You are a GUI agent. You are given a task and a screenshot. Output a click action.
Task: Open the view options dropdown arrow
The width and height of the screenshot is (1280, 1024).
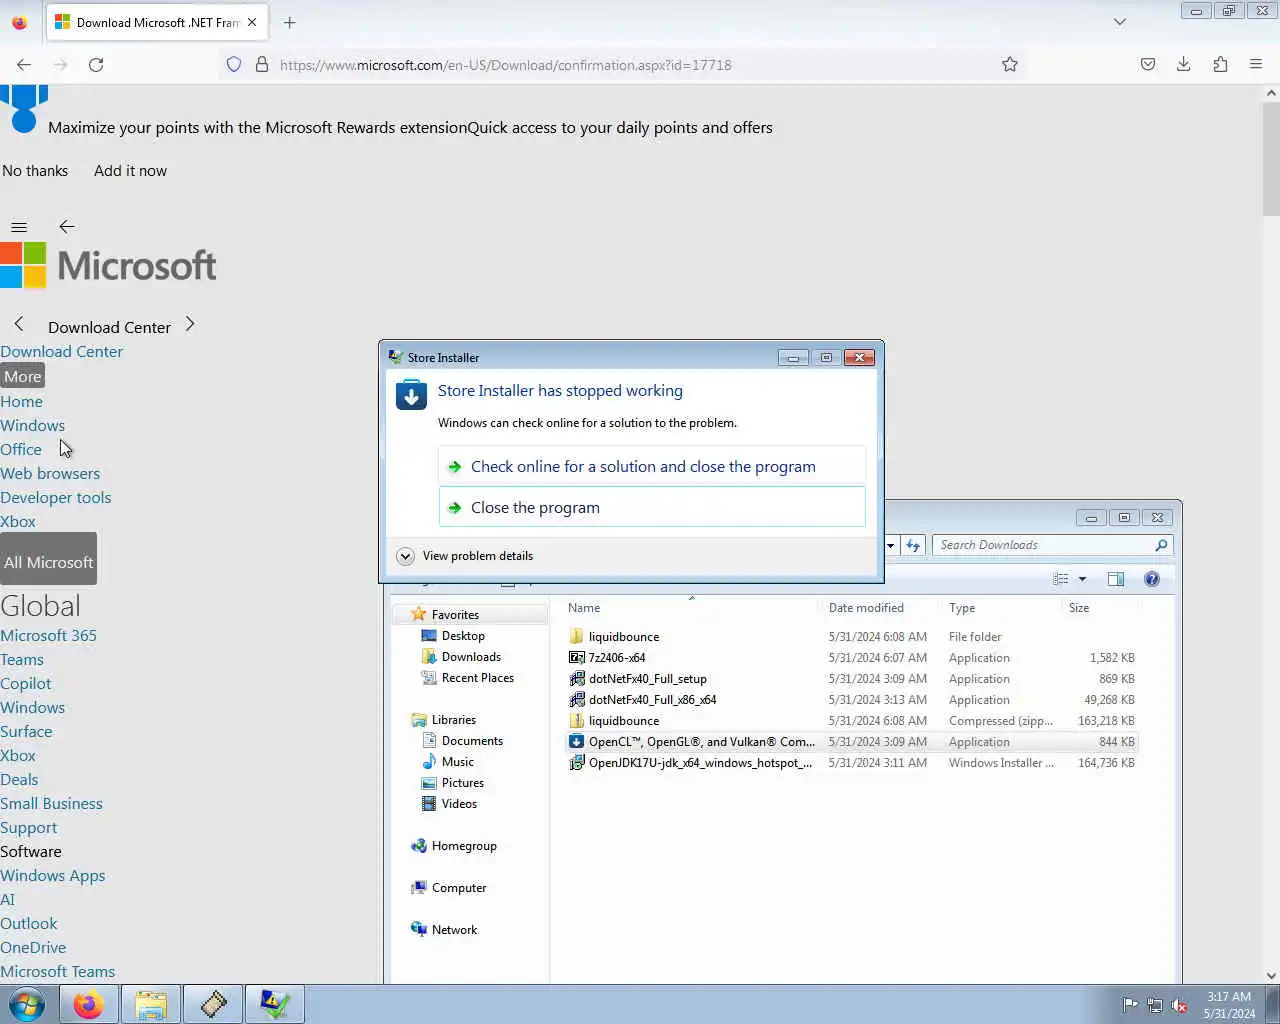(1082, 579)
